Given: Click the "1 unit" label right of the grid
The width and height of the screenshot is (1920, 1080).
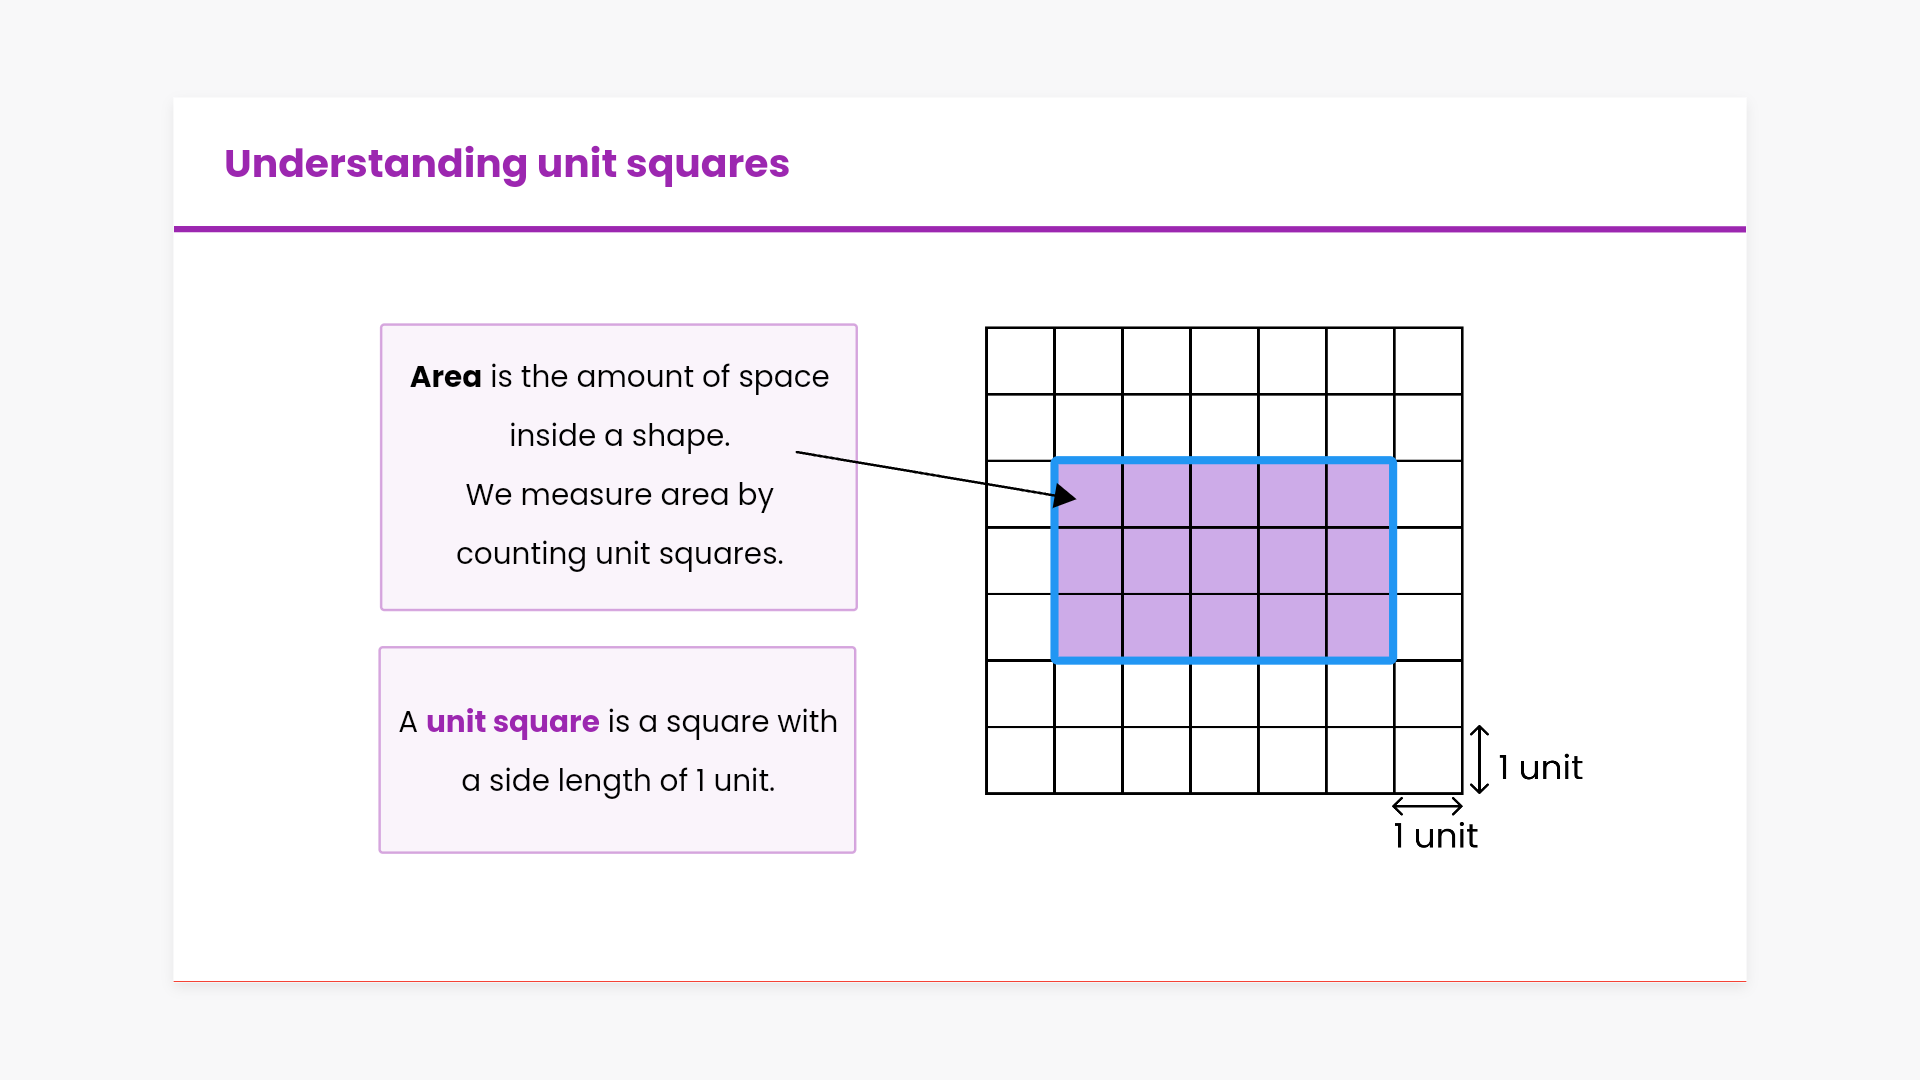Looking at the screenshot, I should pyautogui.click(x=1540, y=768).
